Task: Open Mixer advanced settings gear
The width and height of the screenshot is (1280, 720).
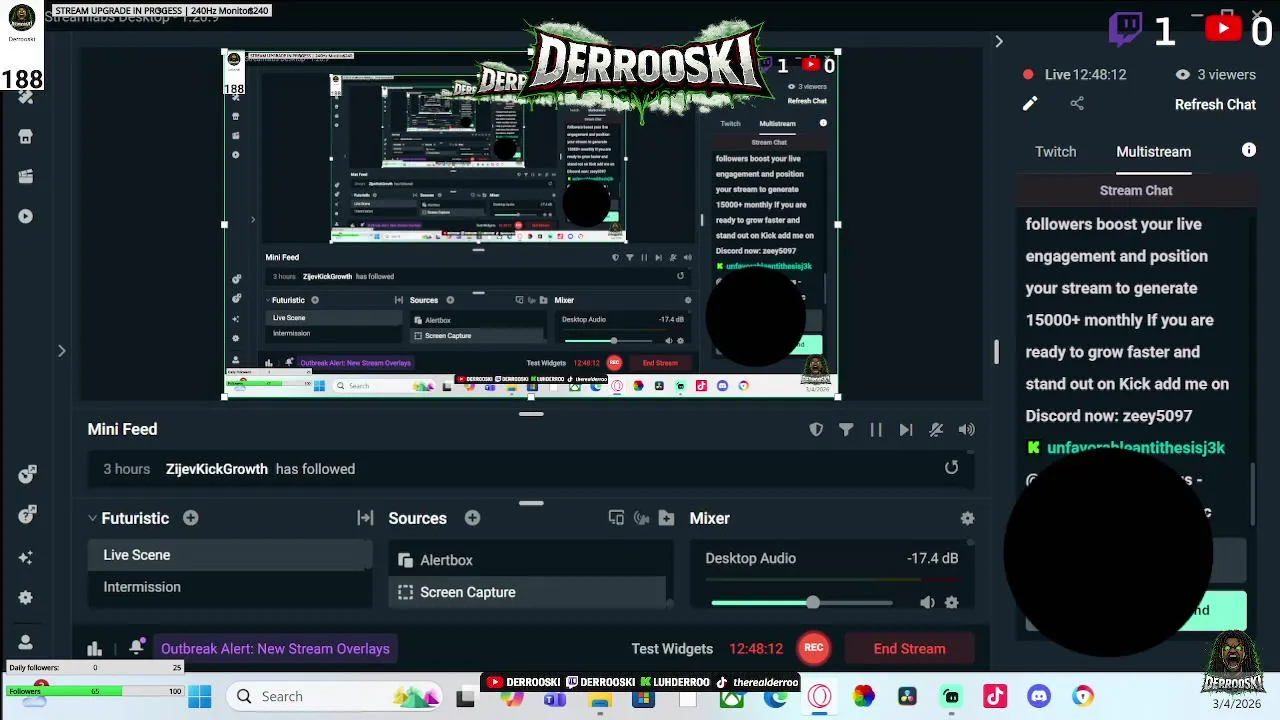Action: pyautogui.click(x=967, y=518)
